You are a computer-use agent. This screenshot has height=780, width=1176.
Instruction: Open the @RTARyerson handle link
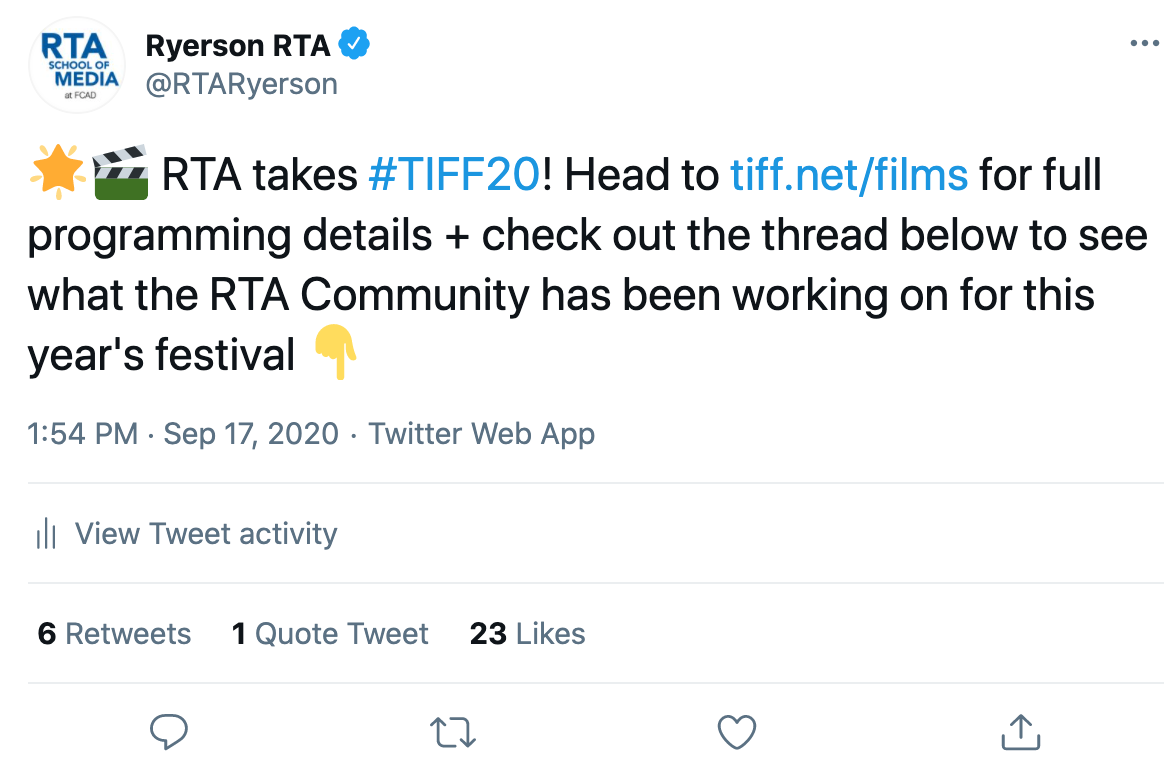(x=241, y=84)
